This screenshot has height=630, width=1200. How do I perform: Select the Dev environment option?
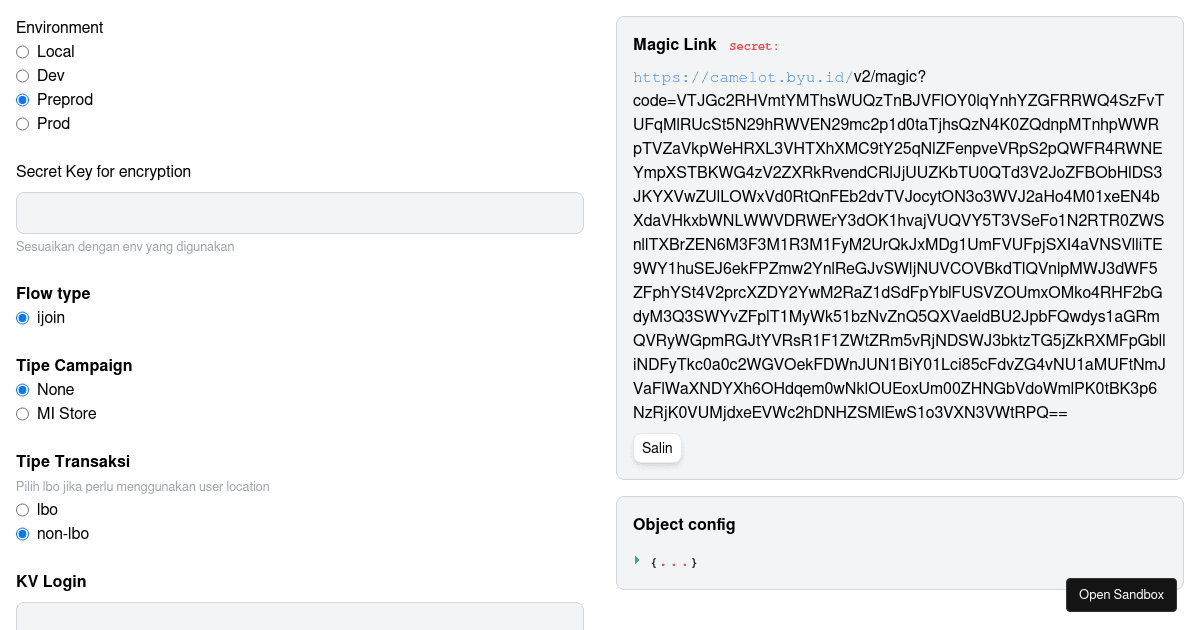click(22, 76)
